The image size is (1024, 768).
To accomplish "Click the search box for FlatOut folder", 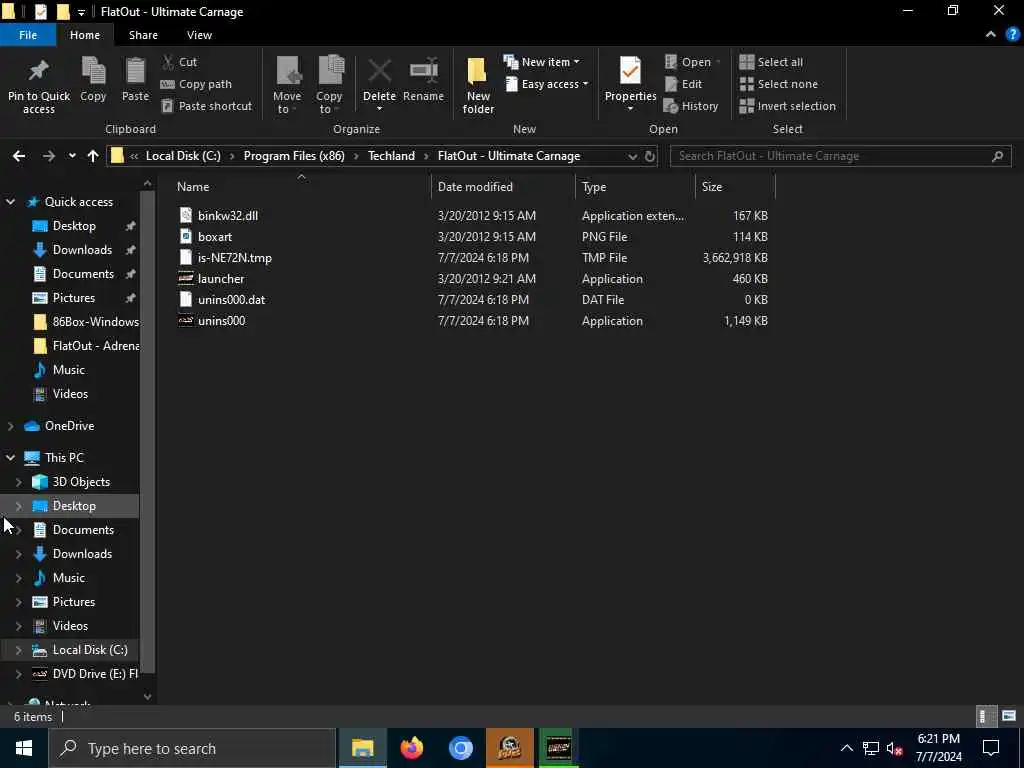I will [x=840, y=156].
